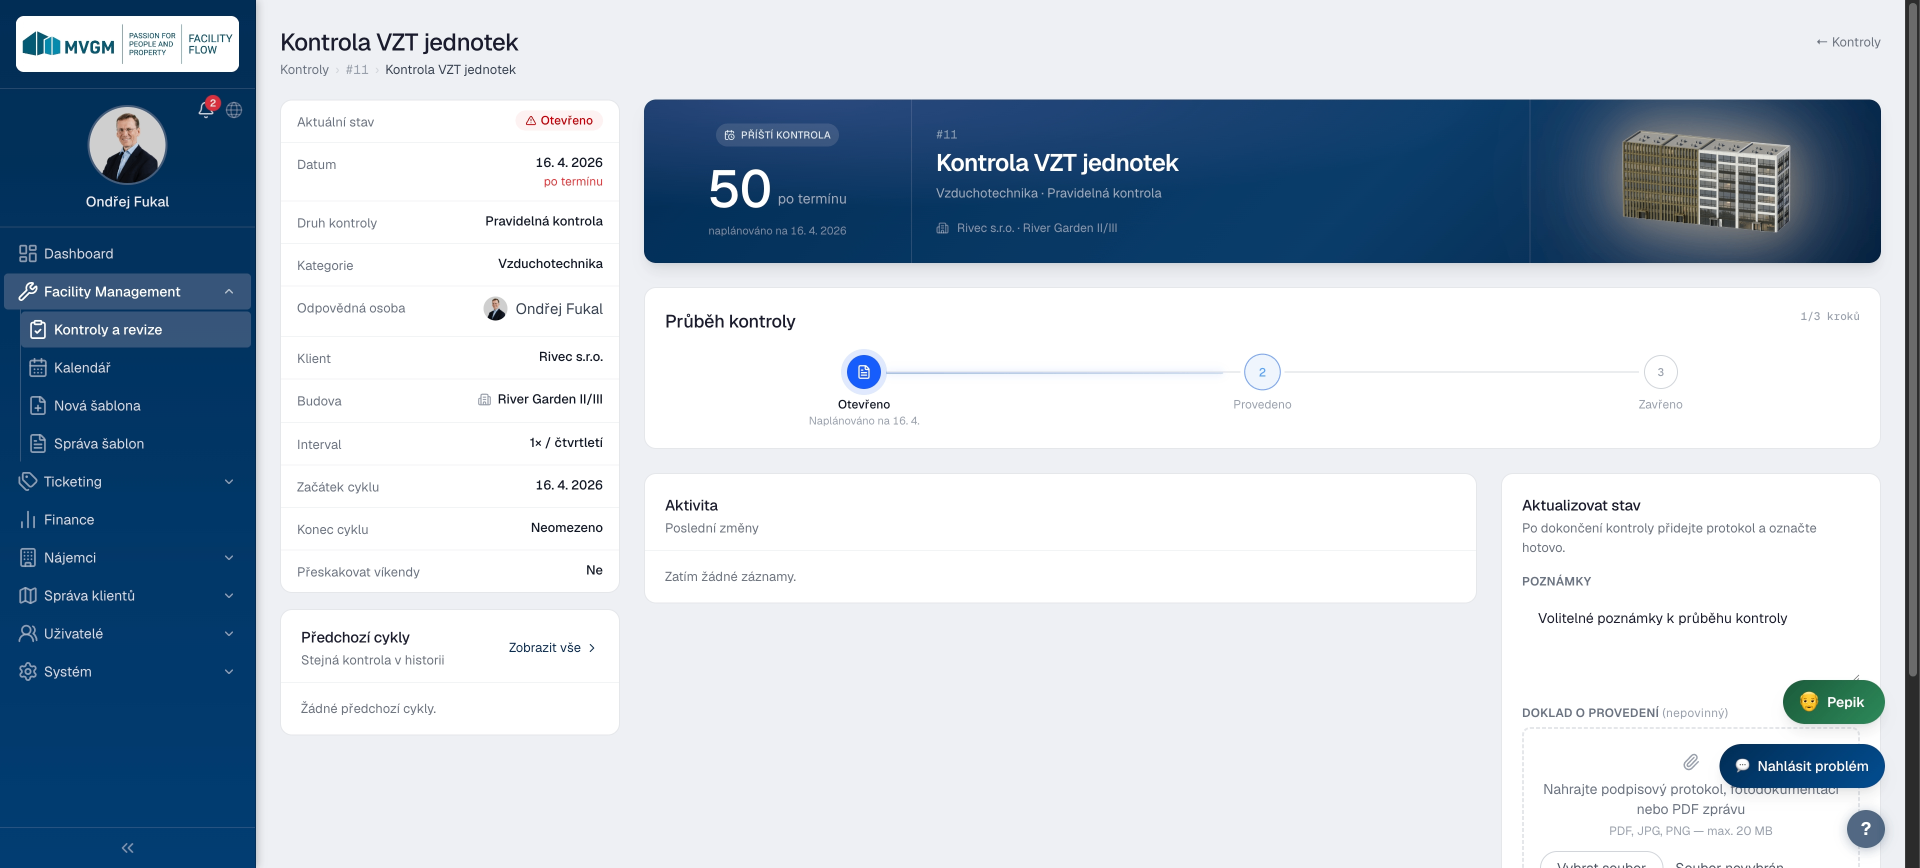Click the Vzduchotechnika category value

pos(550,264)
